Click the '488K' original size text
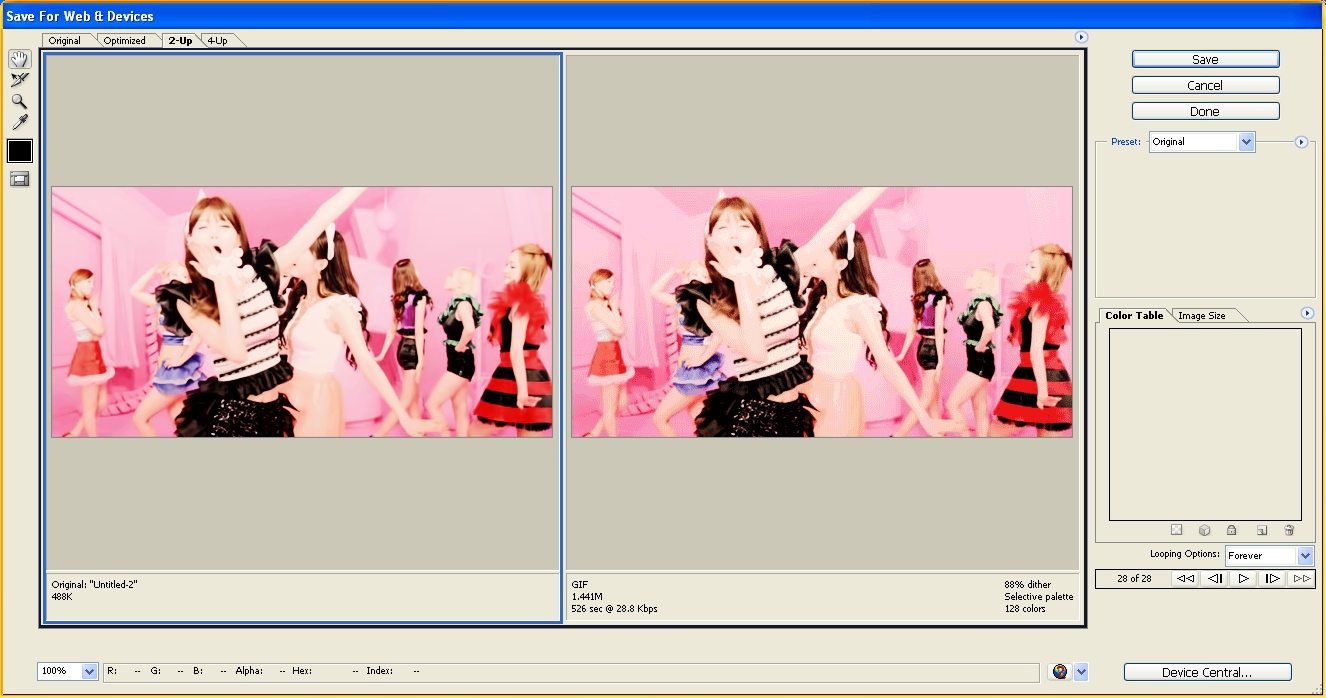Screen dimensions: 1326x698 (61, 596)
